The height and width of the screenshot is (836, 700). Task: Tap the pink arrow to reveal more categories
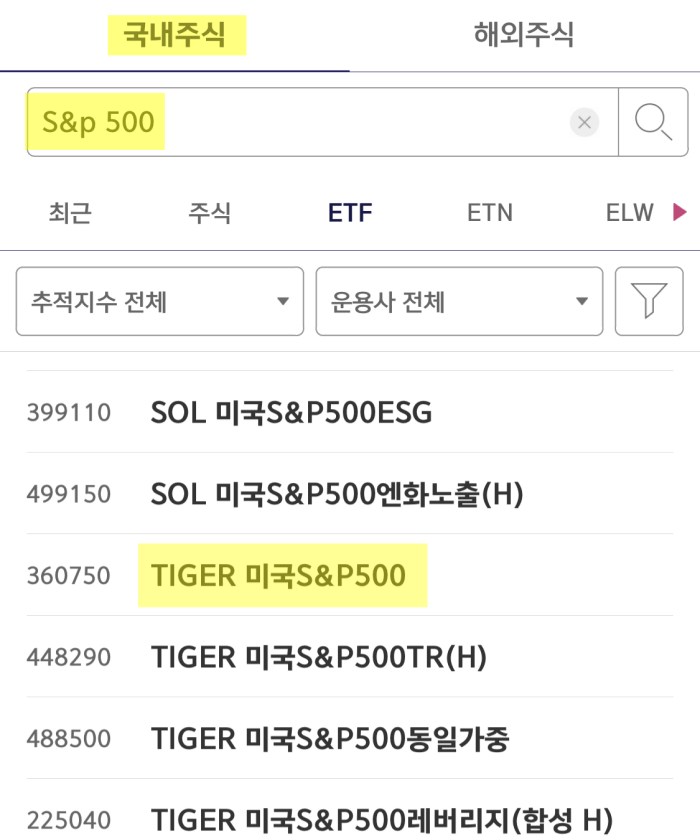[679, 212]
